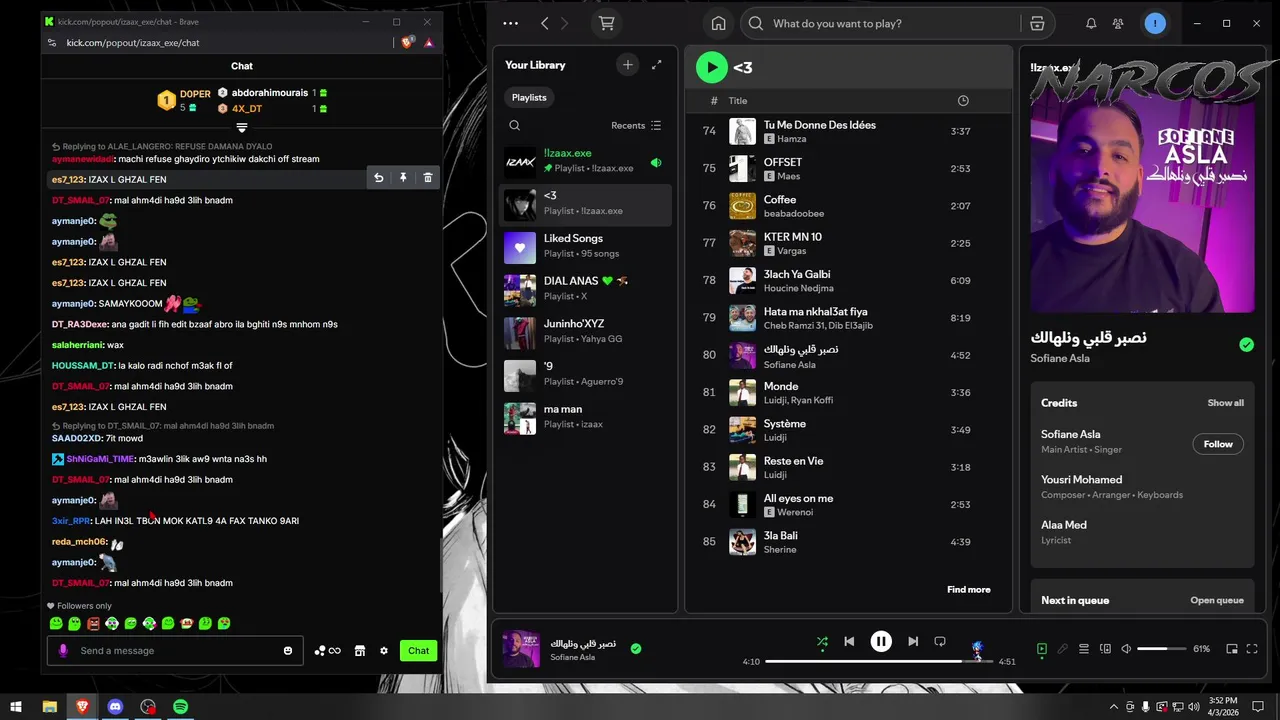Delete the highlighted es7_123 message

428,178
